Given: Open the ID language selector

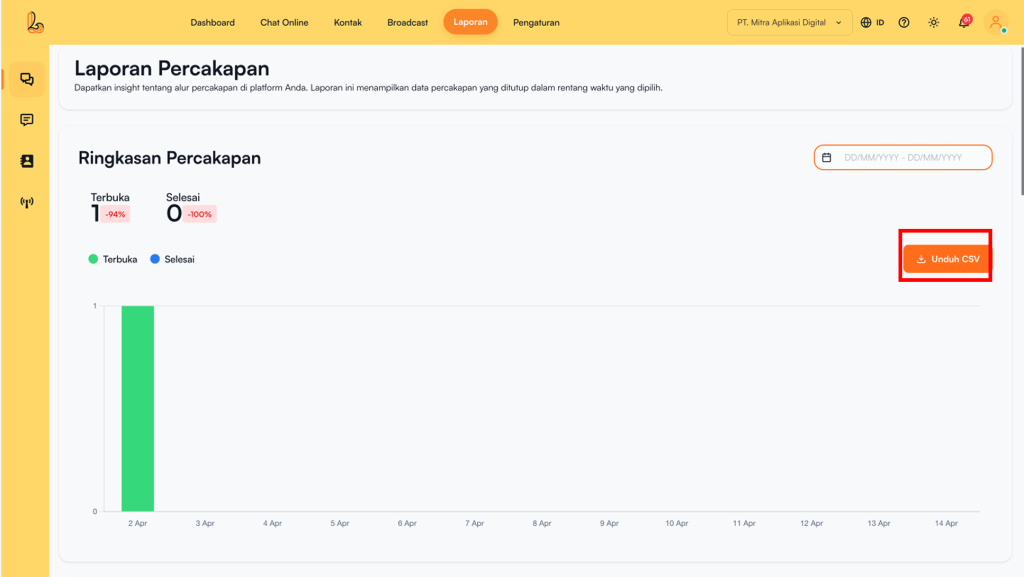Looking at the screenshot, I should 872,22.
